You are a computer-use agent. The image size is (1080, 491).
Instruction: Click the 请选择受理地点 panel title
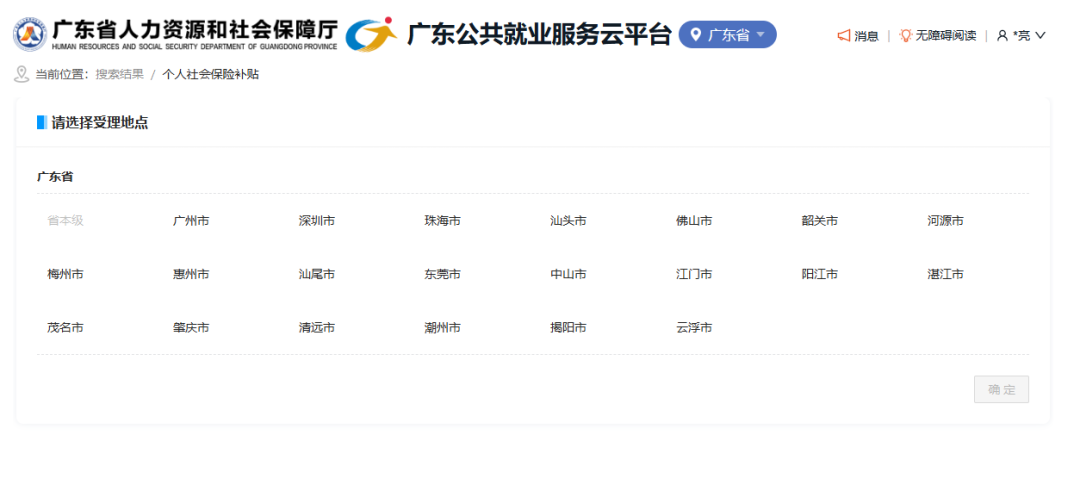(100, 123)
